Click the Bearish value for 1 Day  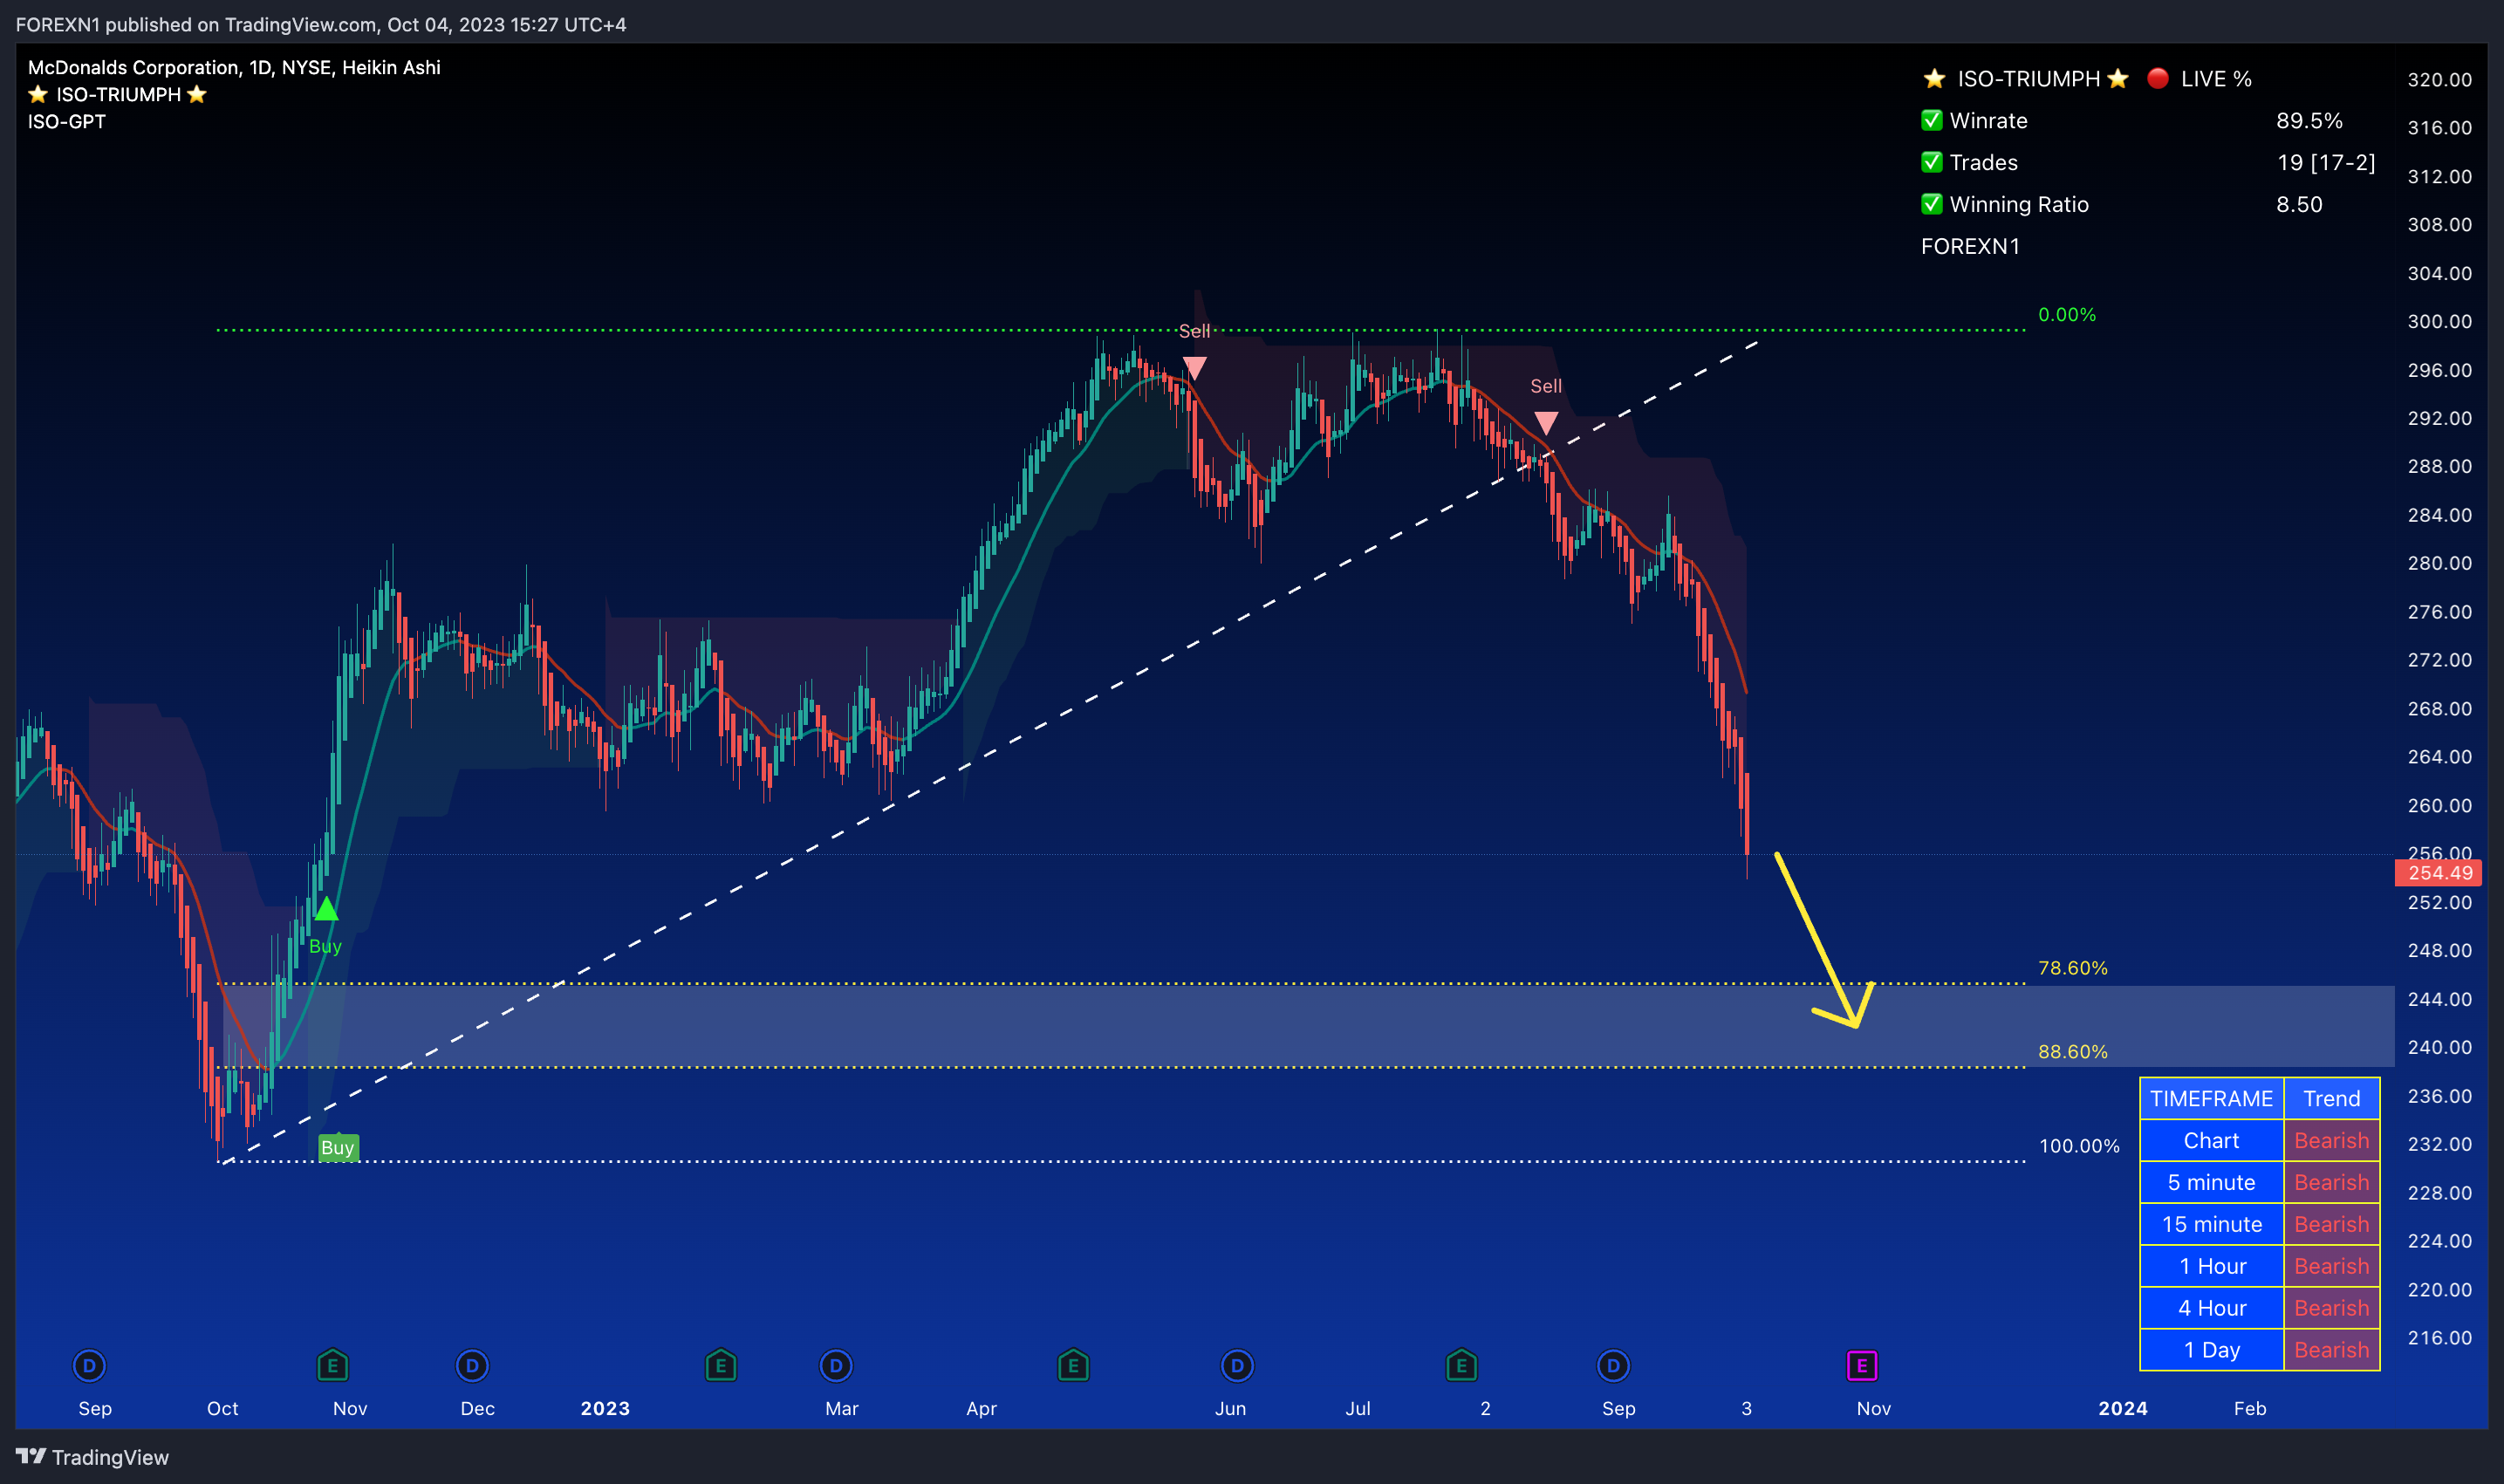click(x=2332, y=1350)
